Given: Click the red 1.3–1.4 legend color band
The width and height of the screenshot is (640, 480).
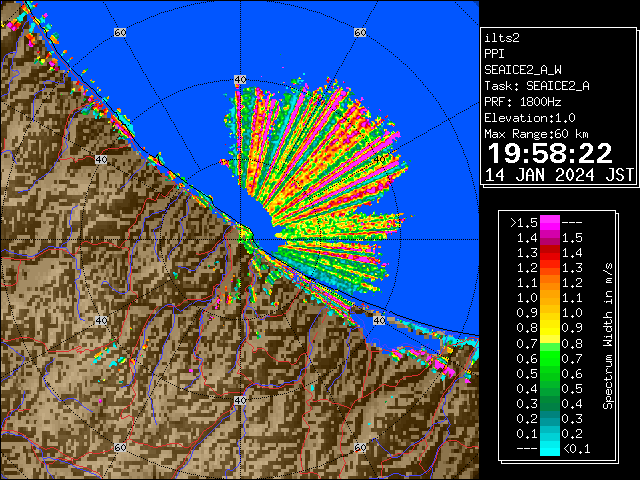Looking at the screenshot, I should pyautogui.click(x=550, y=253).
